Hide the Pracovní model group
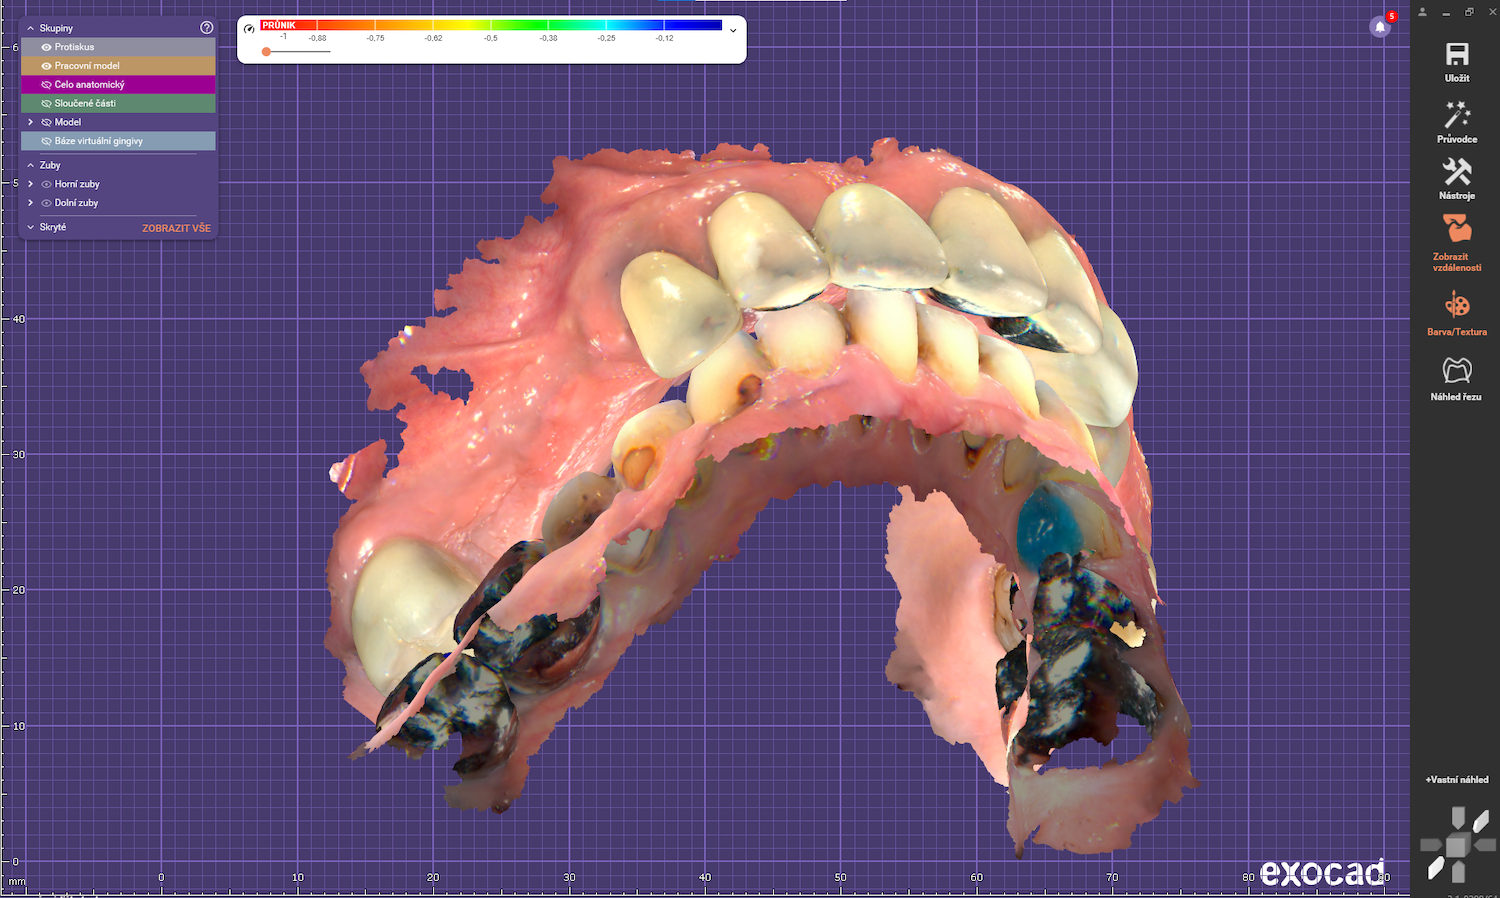1500x898 pixels. click(x=46, y=66)
